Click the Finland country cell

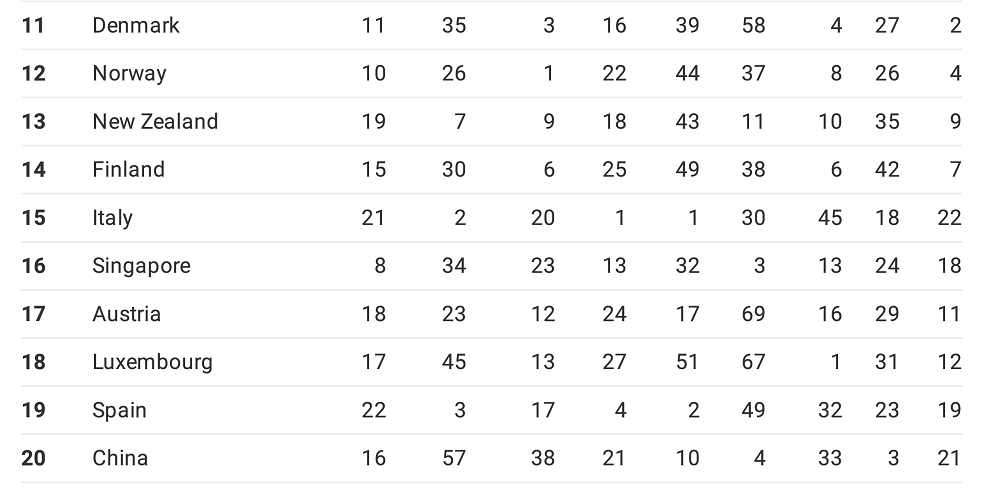pyautogui.click(x=129, y=170)
